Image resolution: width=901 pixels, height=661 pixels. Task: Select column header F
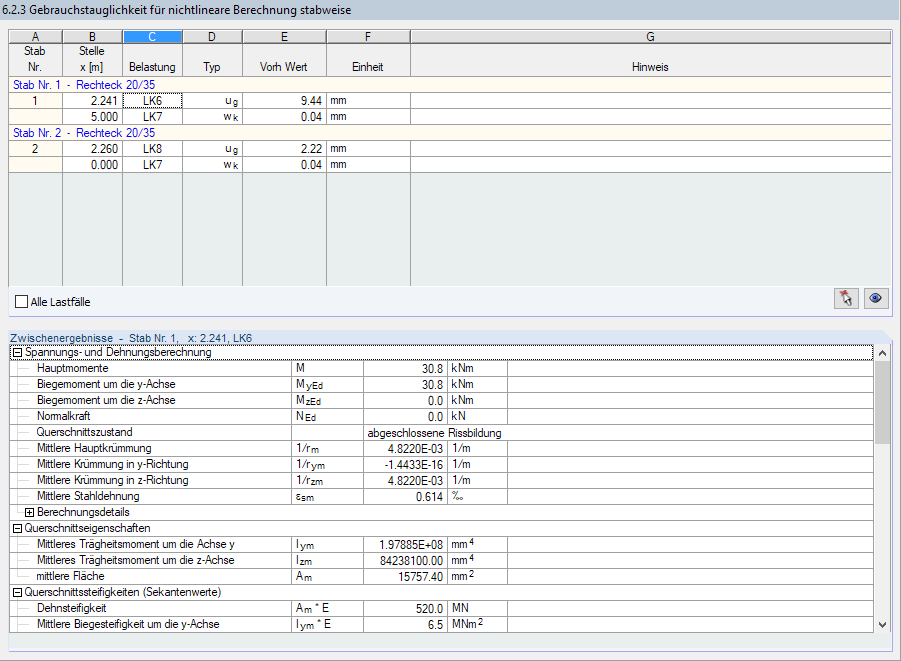pyautogui.click(x=368, y=37)
